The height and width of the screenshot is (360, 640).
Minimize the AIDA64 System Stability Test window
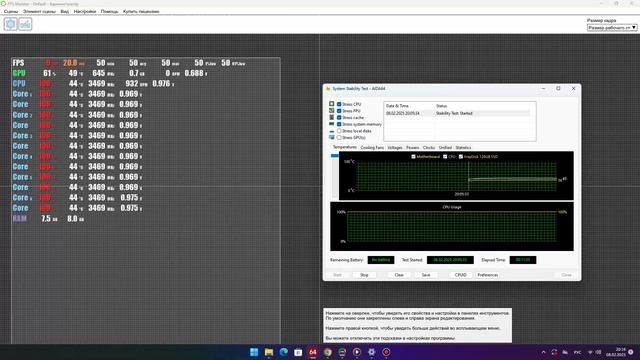coord(543,88)
